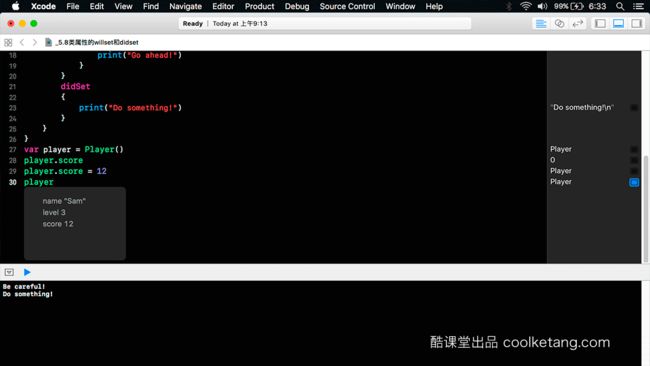Click line number 30 in gutter

tap(12, 182)
